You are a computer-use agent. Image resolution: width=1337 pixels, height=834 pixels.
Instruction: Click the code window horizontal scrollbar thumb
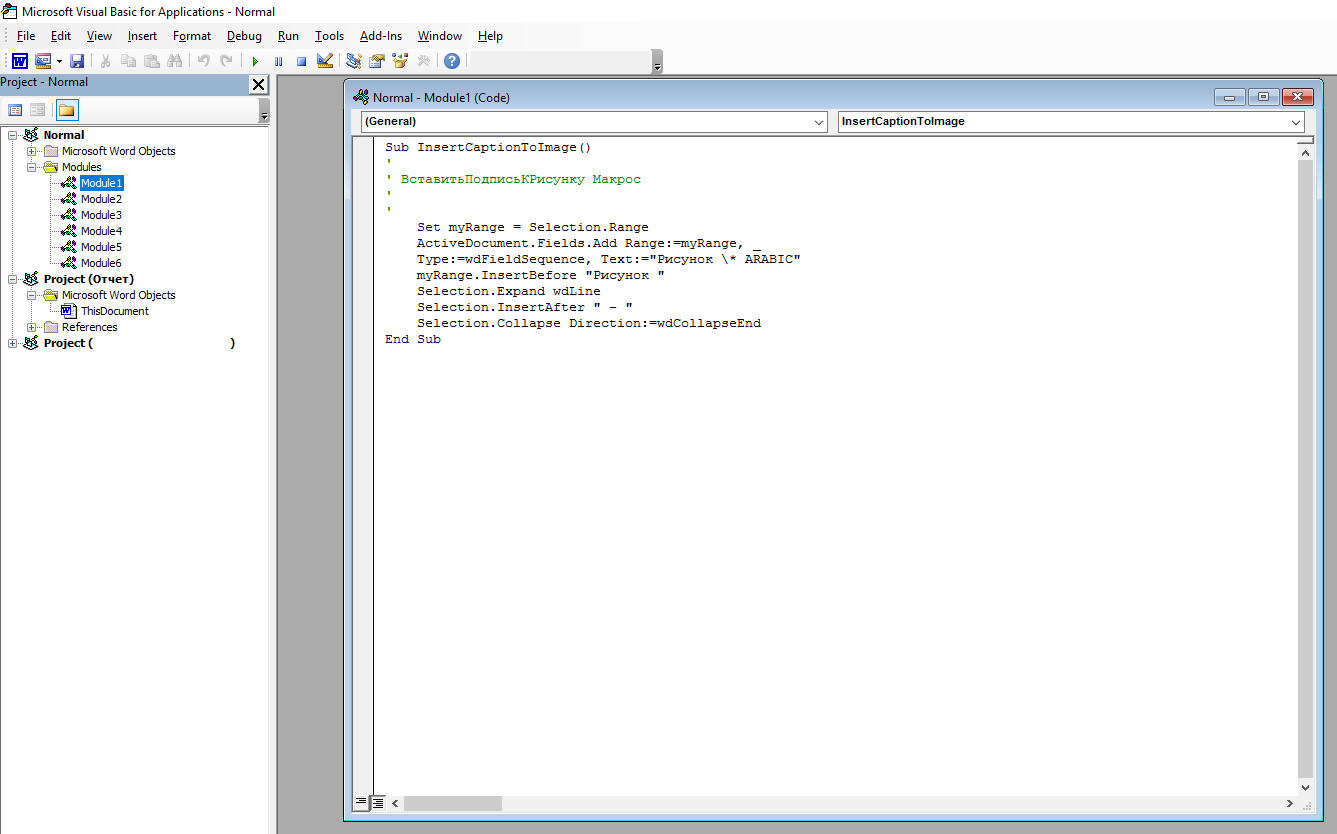pos(452,803)
